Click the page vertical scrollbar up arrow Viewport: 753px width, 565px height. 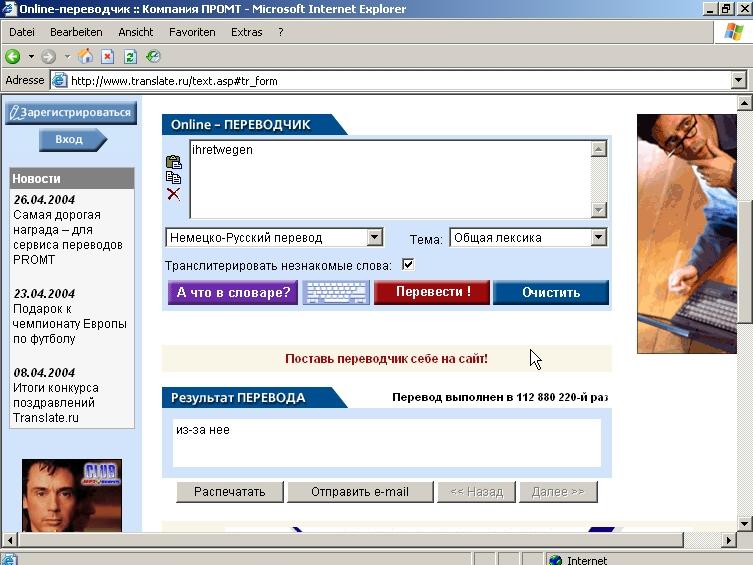coord(744,103)
